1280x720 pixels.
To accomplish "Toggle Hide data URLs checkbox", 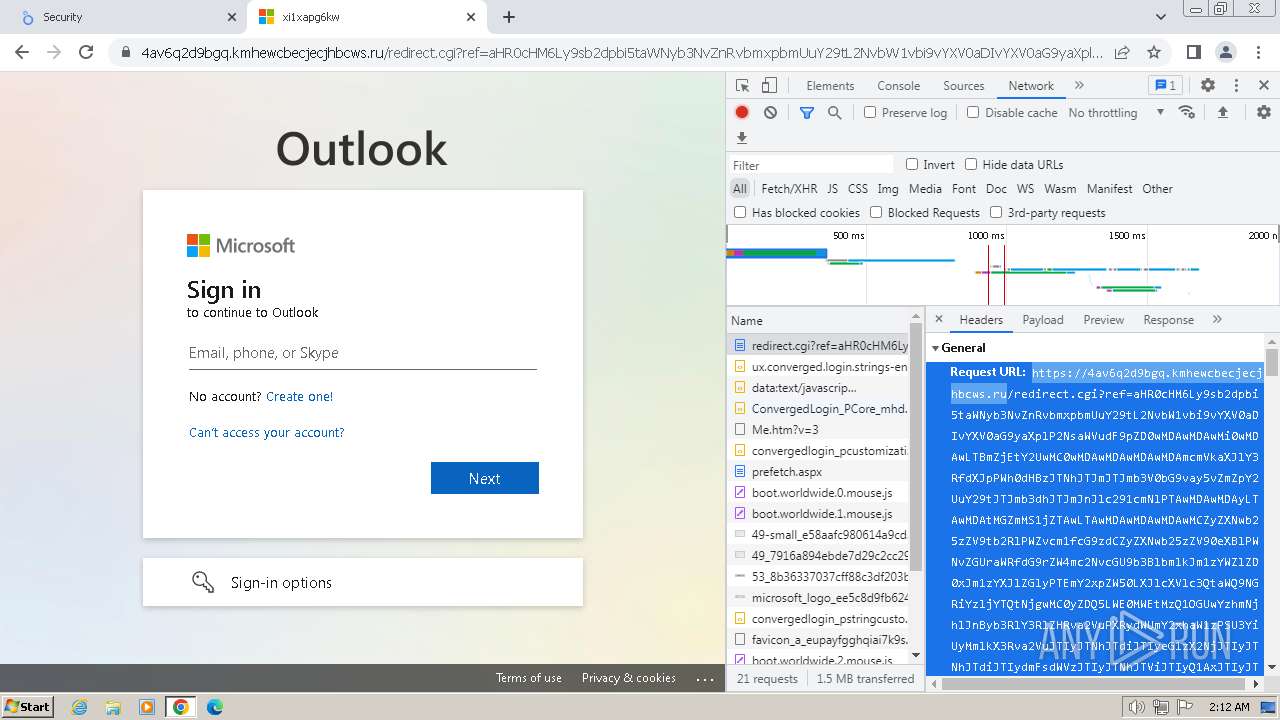I will pos(971,165).
